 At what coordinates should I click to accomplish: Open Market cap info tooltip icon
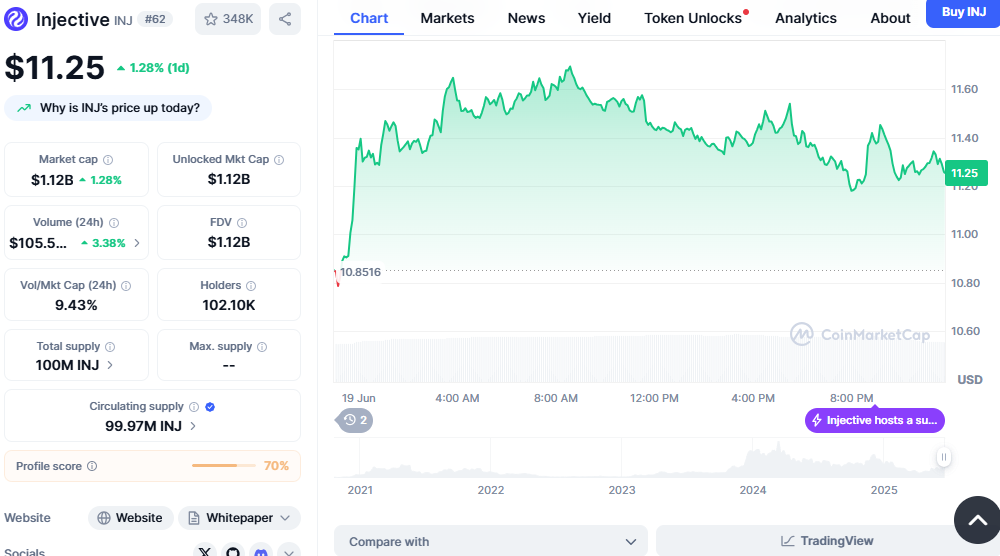[x=108, y=159]
